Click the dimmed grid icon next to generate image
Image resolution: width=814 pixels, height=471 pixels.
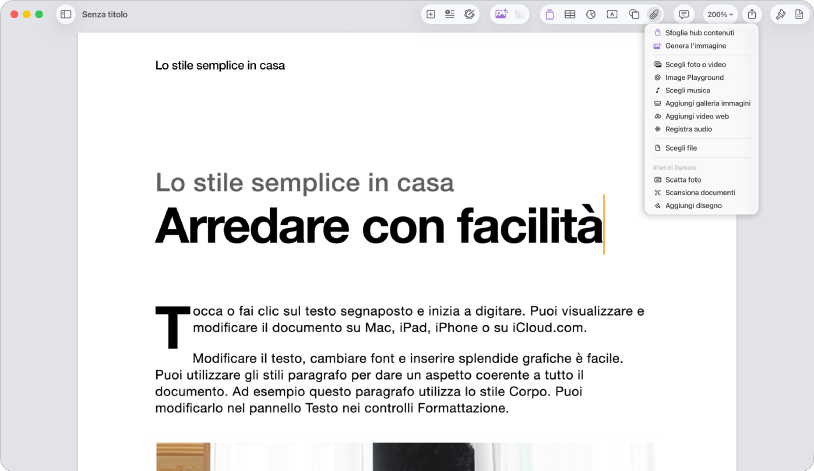click(x=520, y=15)
